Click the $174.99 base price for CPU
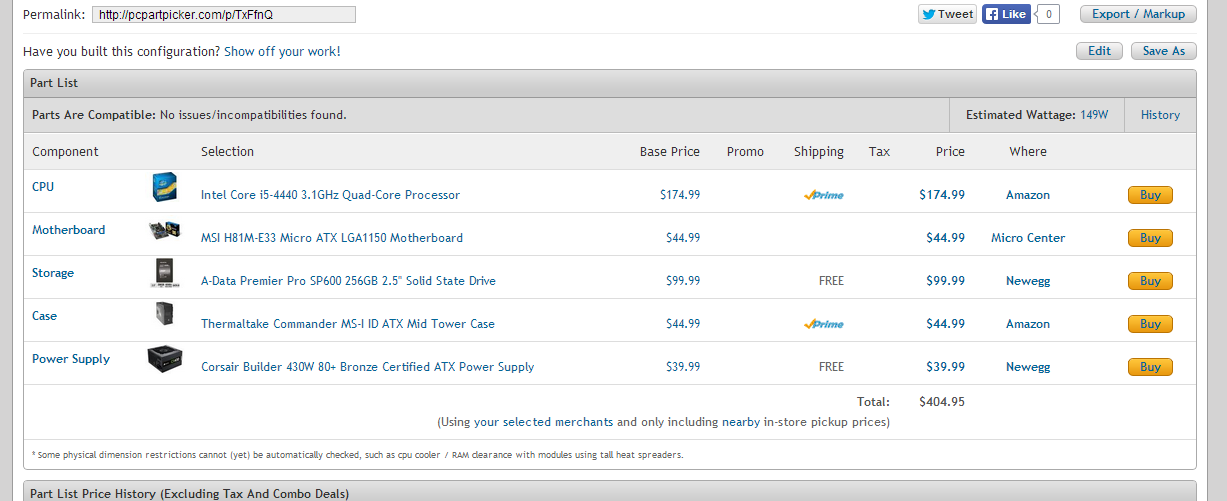Image resolution: width=1227 pixels, height=501 pixels. (680, 195)
